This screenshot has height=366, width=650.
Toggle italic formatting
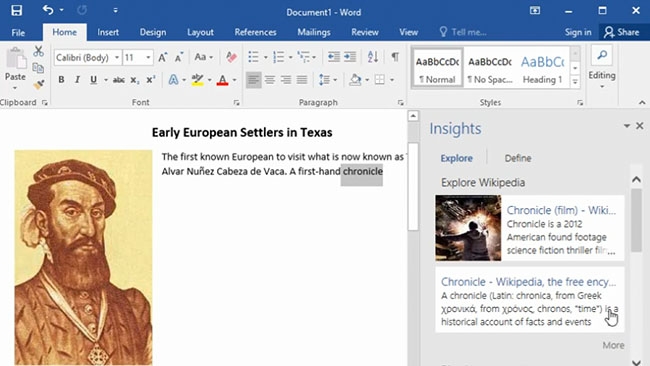(x=77, y=80)
